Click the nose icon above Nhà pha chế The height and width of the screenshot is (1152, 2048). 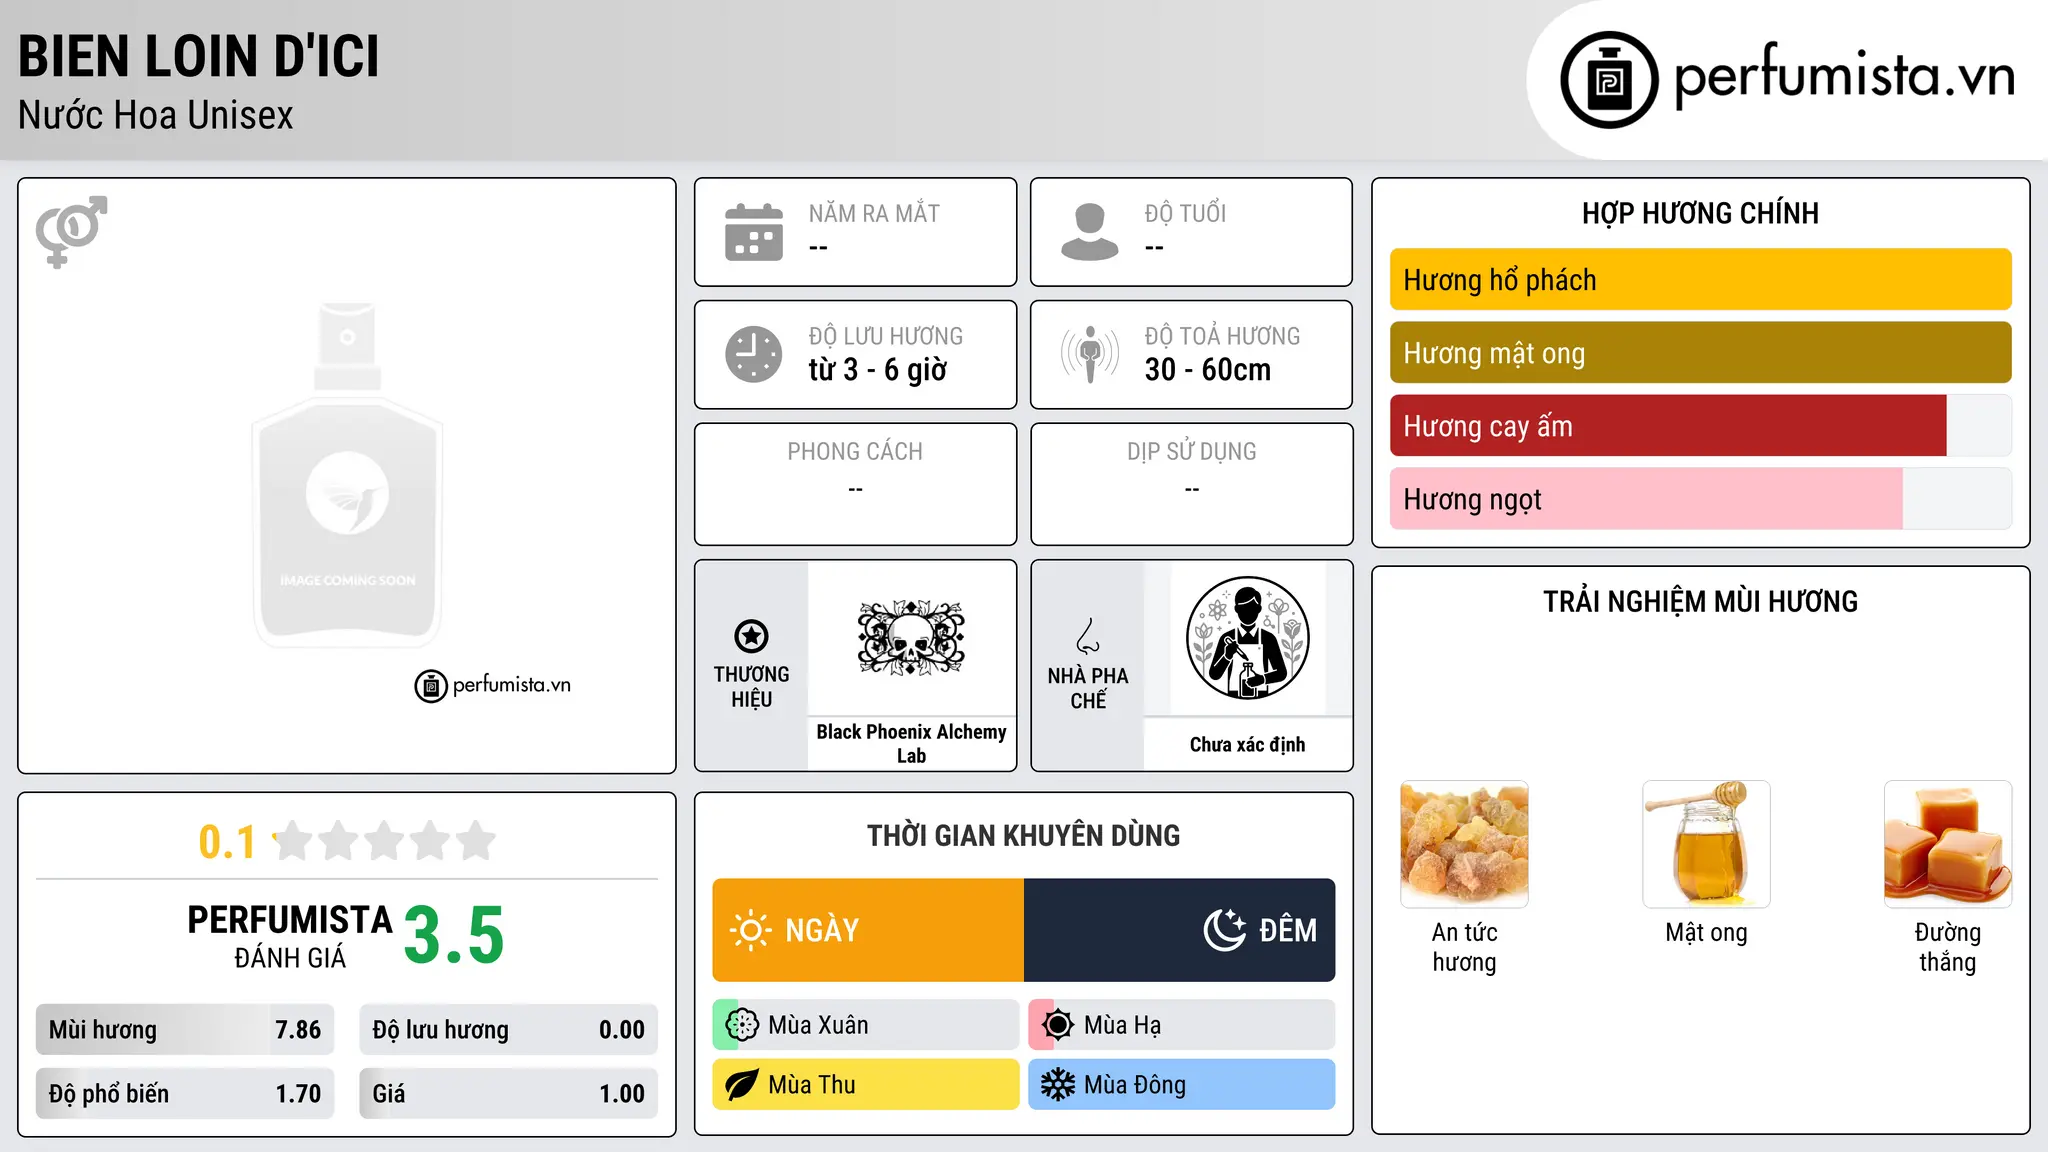click(x=1088, y=636)
